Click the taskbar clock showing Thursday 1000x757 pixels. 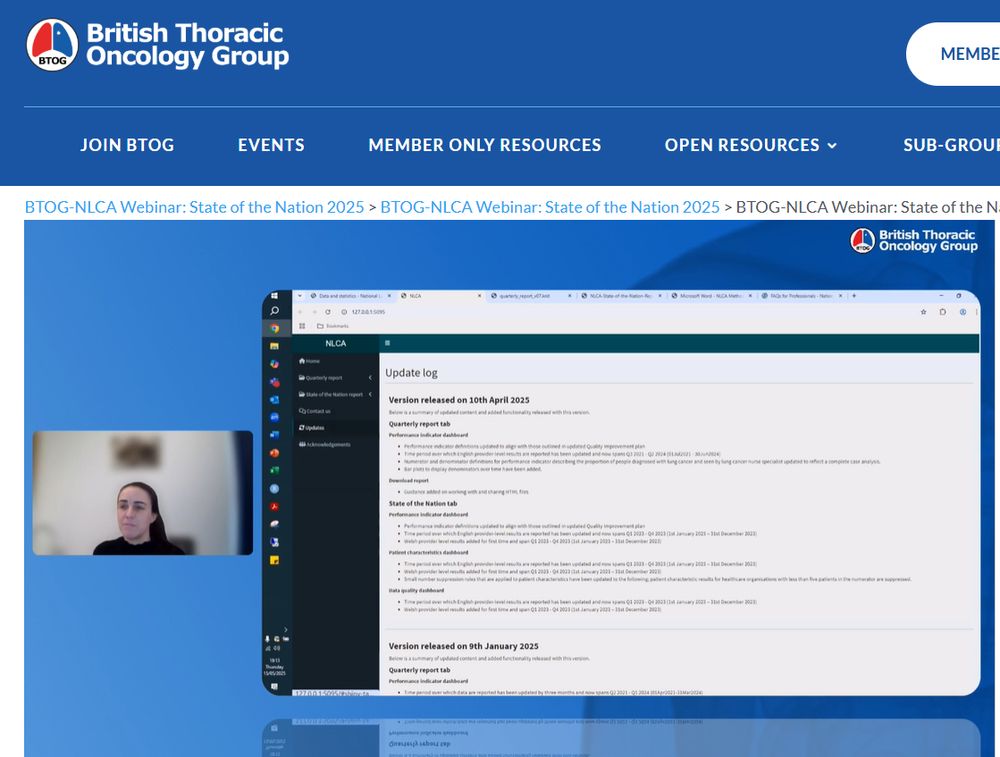(274, 666)
